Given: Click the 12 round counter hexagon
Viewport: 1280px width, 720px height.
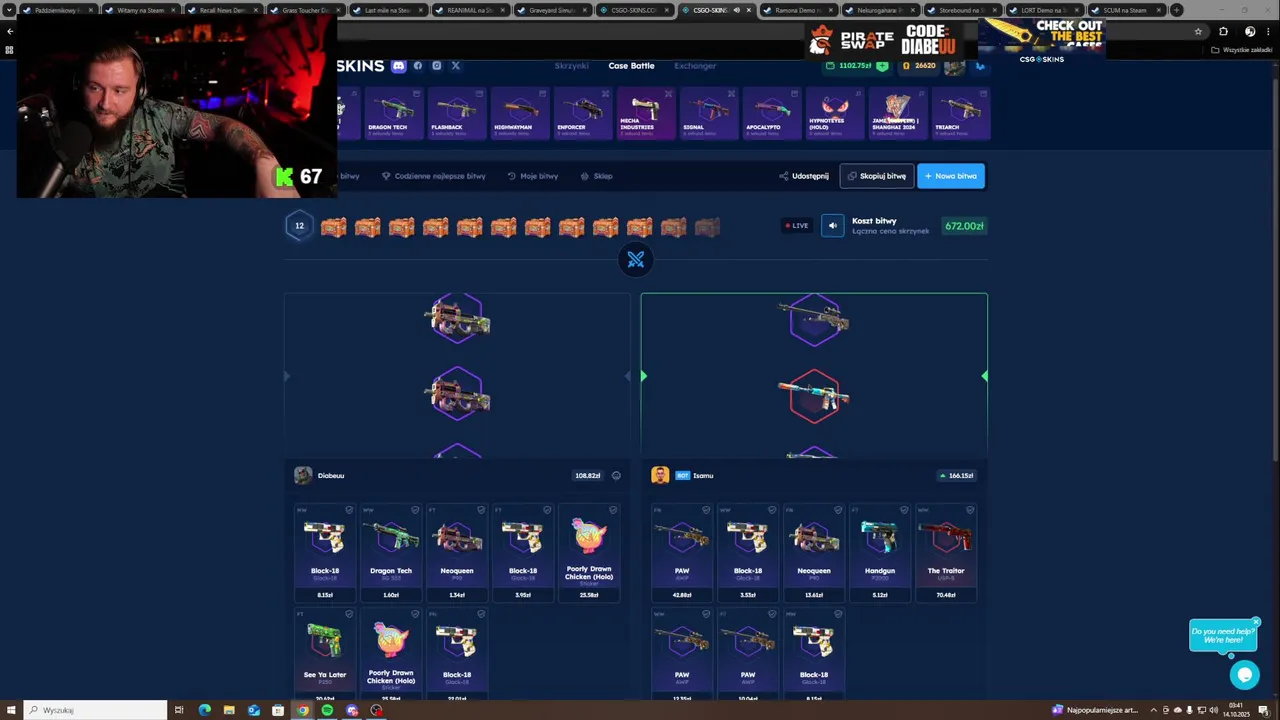Looking at the screenshot, I should pos(299,226).
